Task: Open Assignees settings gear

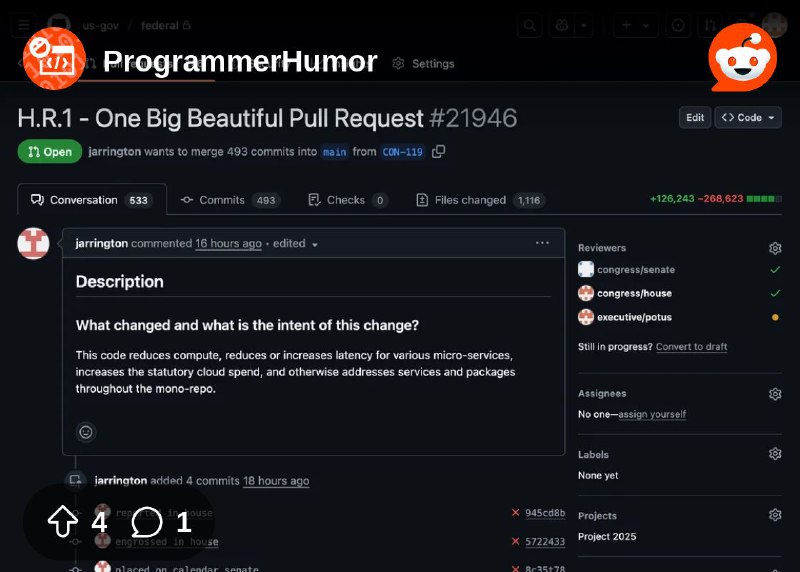Action: [x=775, y=394]
